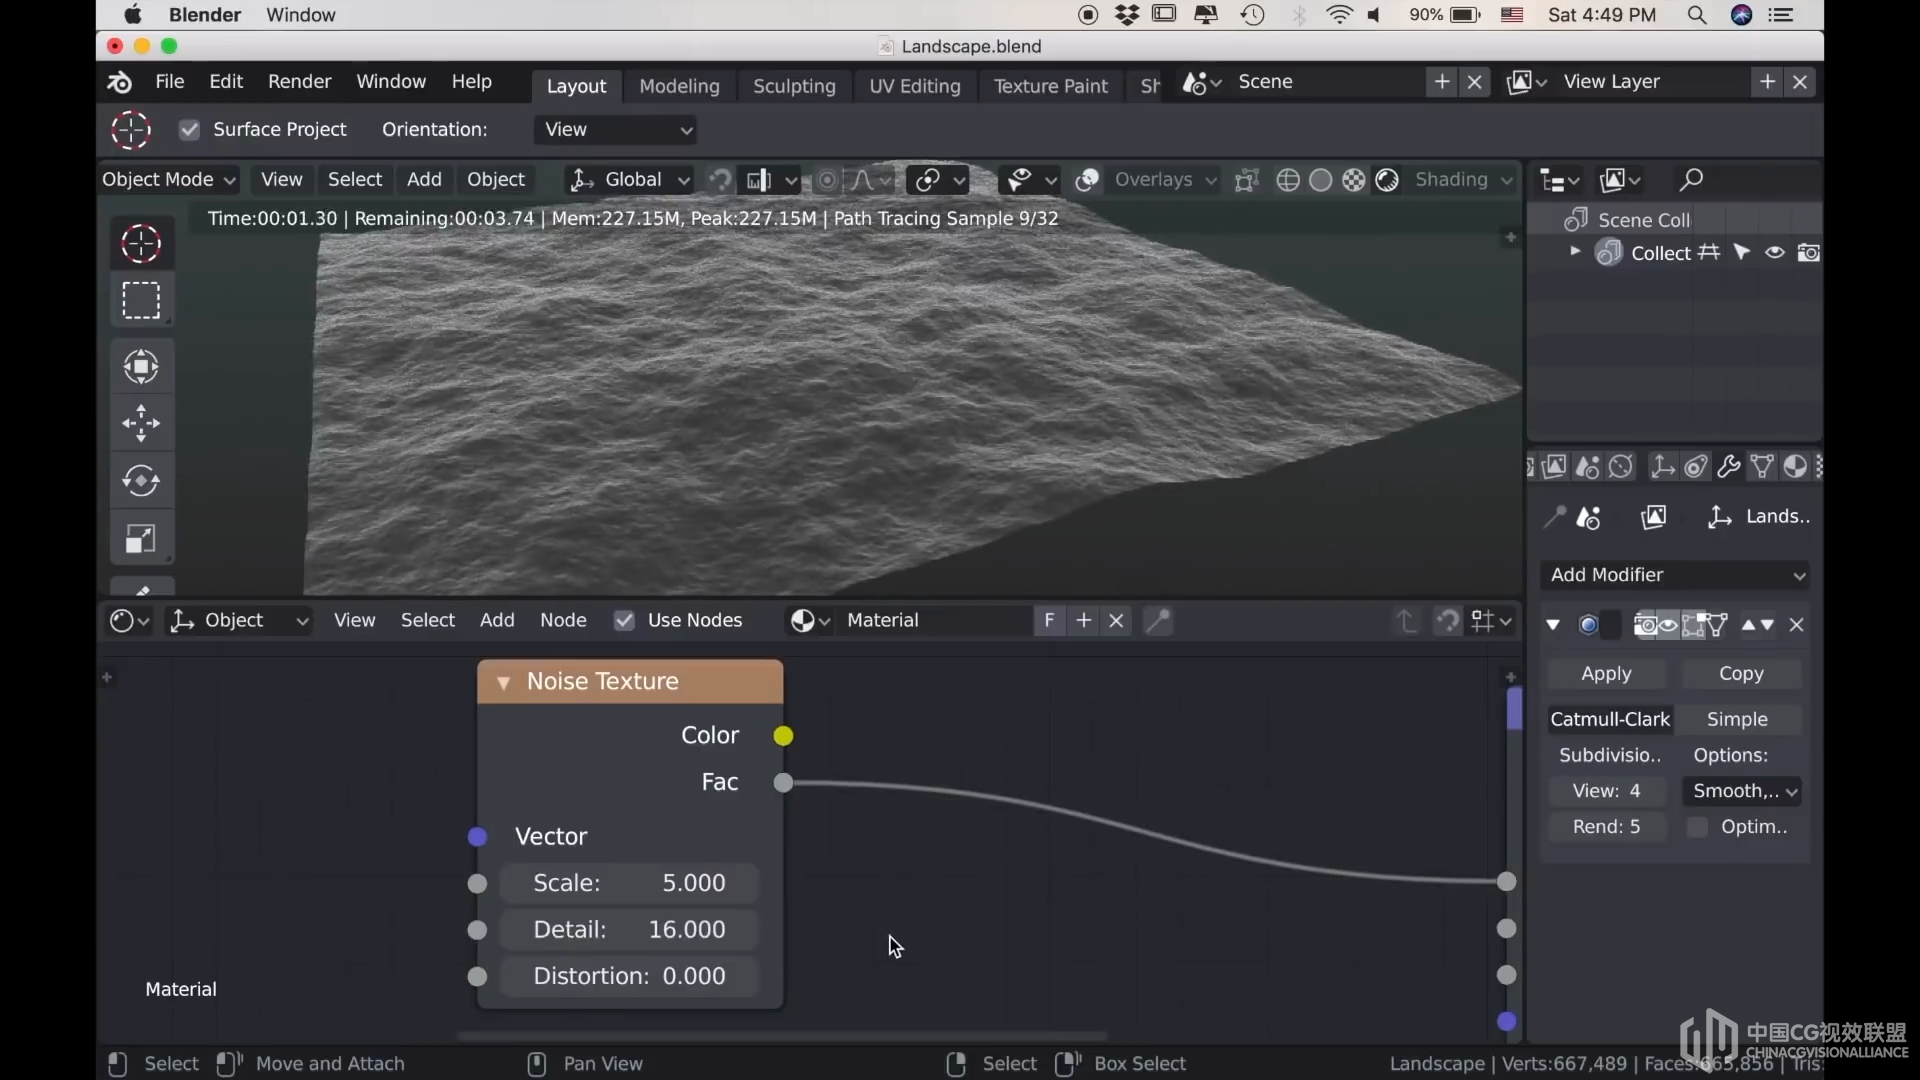Hide the Collection using eye icon
Screen dimensions: 1920x1080
[1775, 253]
